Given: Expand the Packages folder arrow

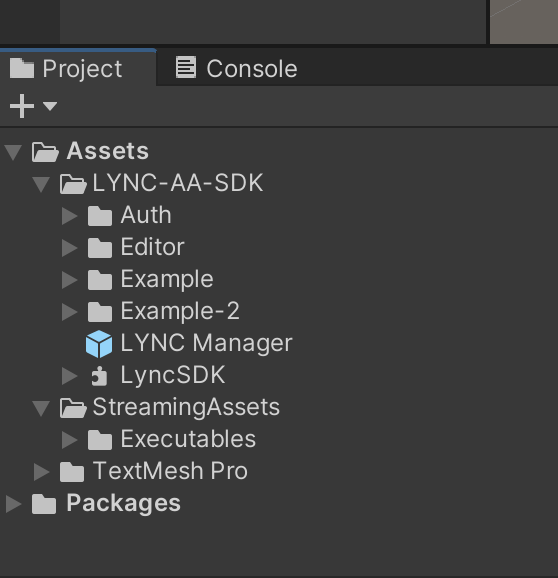Looking at the screenshot, I should 14,504.
